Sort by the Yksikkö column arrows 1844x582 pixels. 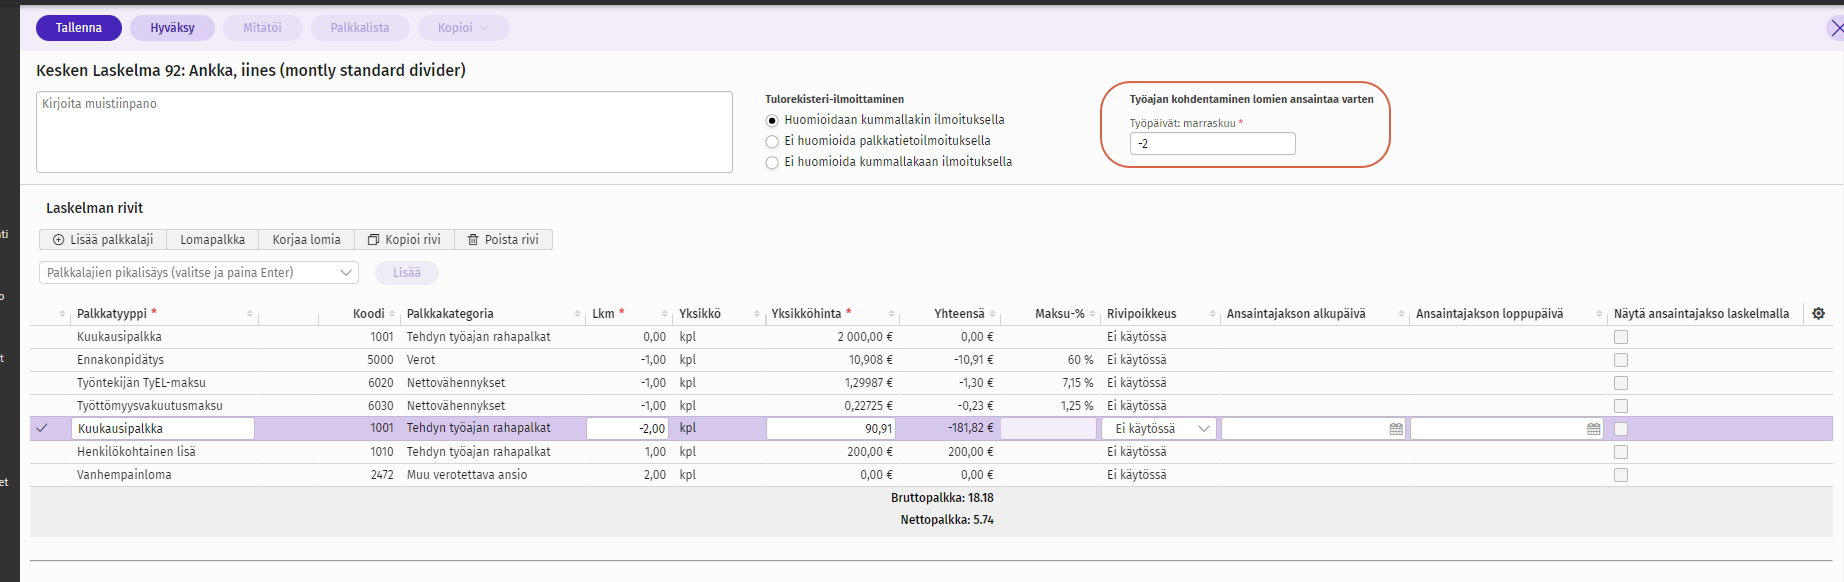(757, 314)
